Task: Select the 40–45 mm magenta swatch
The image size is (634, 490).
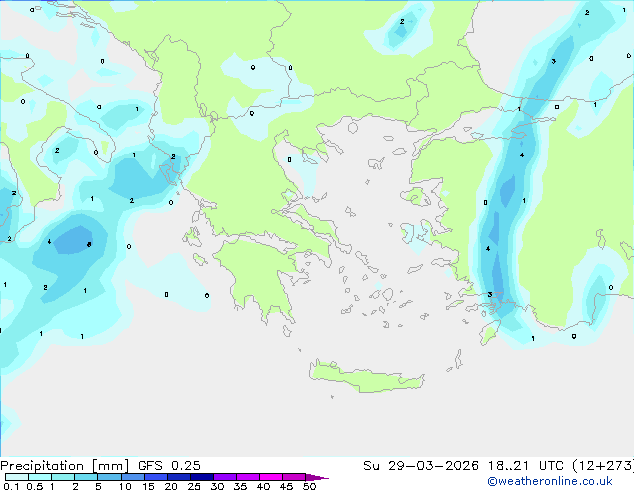Action: point(271,477)
